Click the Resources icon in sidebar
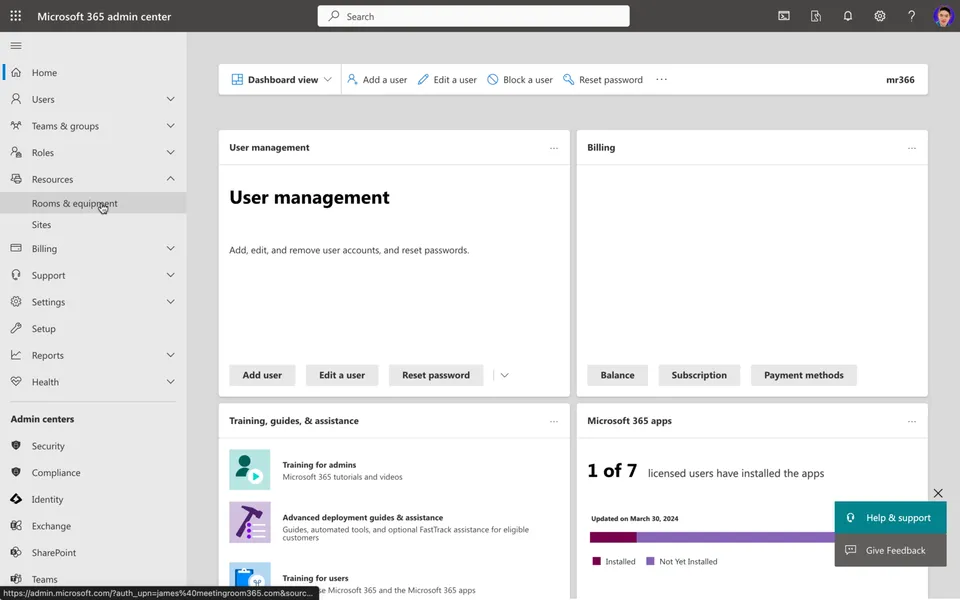The height and width of the screenshot is (600, 960). pyautogui.click(x=16, y=179)
